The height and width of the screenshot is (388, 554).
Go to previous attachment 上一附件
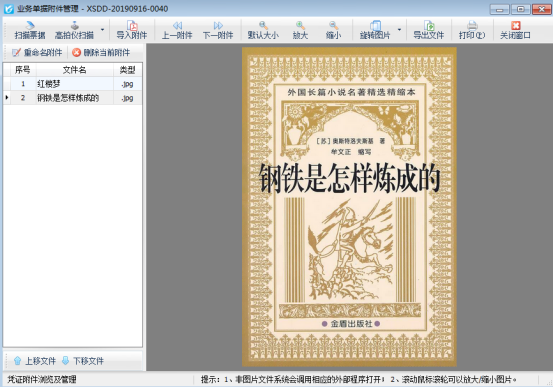177,30
